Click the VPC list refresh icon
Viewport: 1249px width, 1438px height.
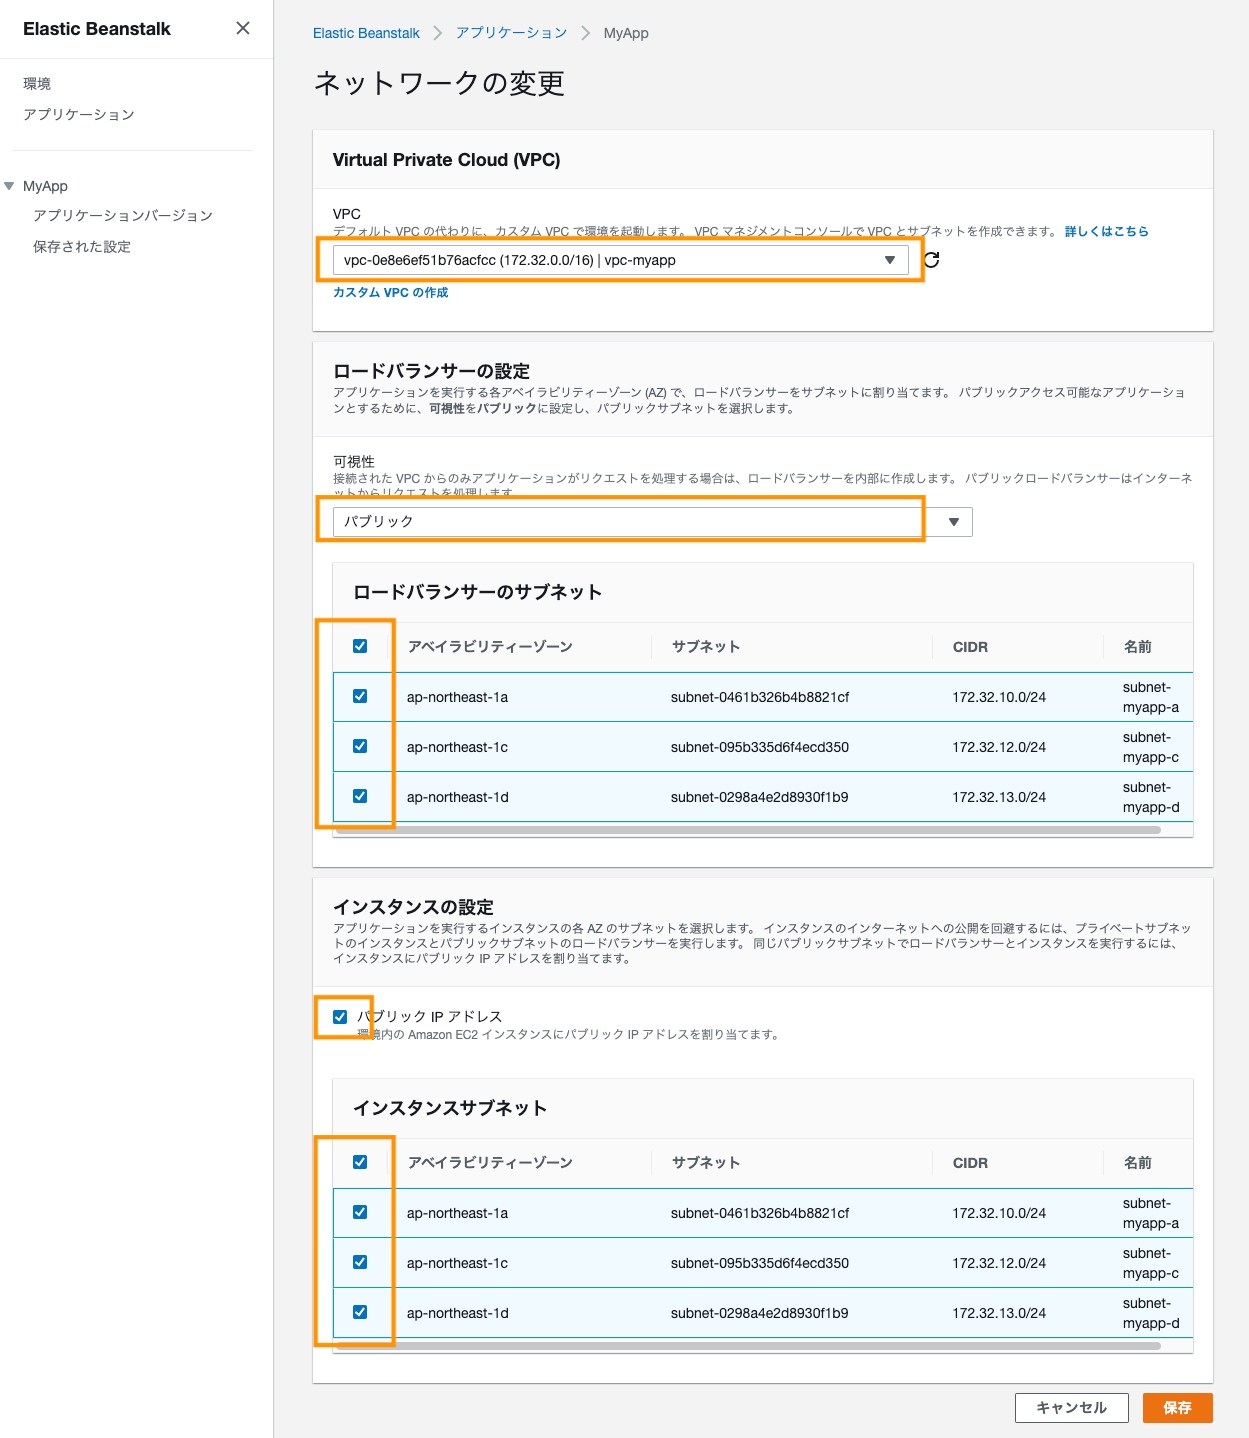pyautogui.click(x=932, y=260)
